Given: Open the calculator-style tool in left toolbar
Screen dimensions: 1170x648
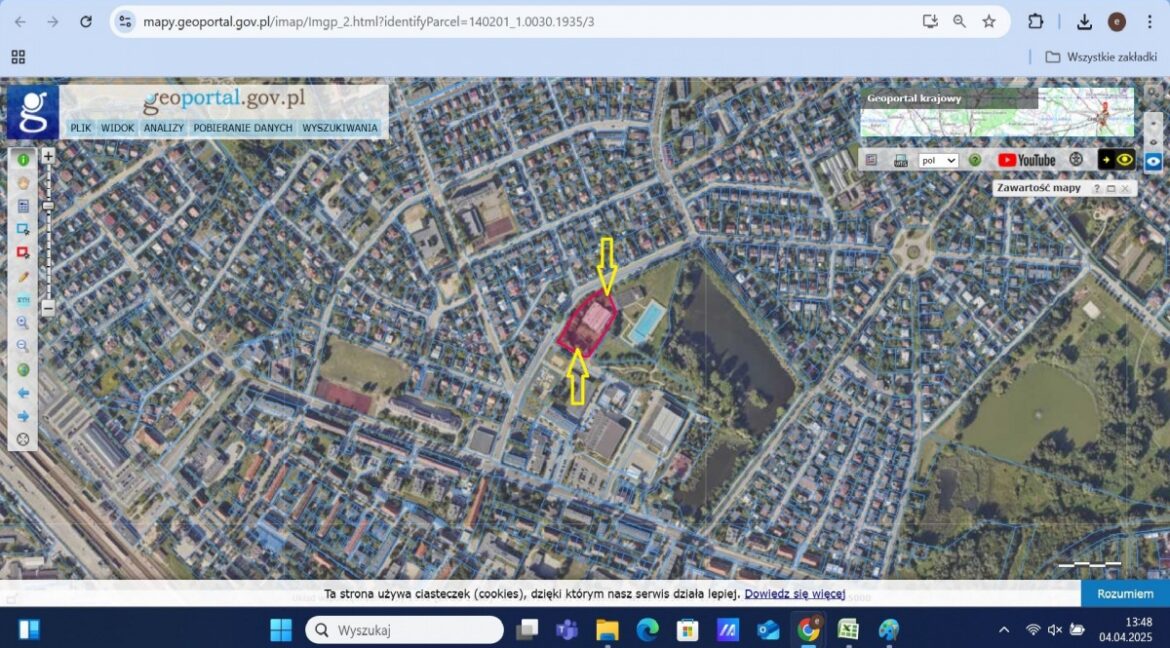Looking at the screenshot, I should pos(23,206).
